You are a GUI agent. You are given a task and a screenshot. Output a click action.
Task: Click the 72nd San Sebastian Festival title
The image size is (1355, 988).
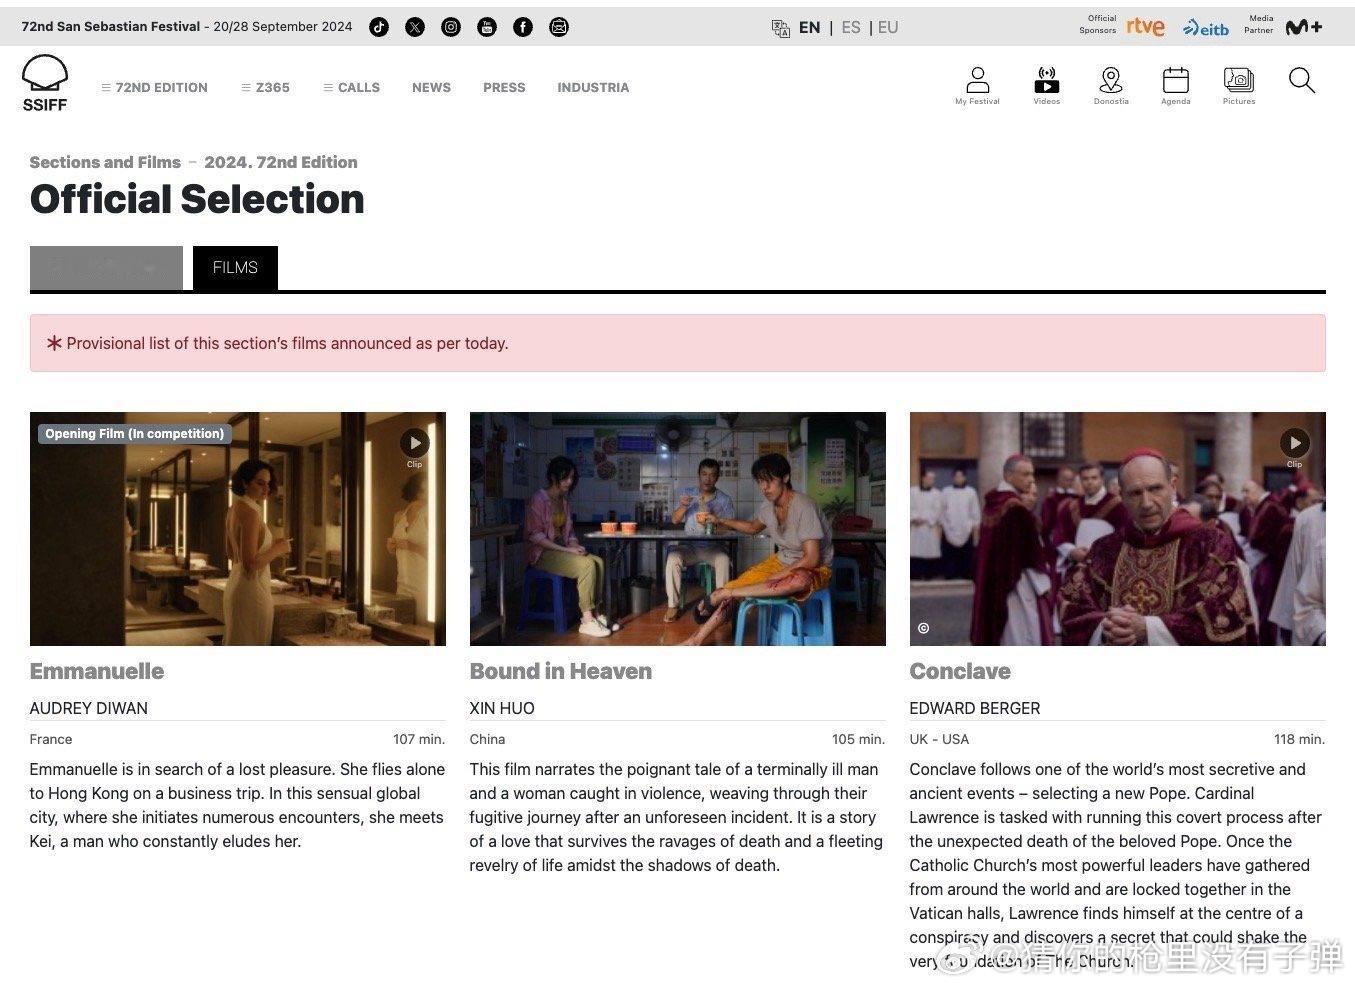coord(111,27)
